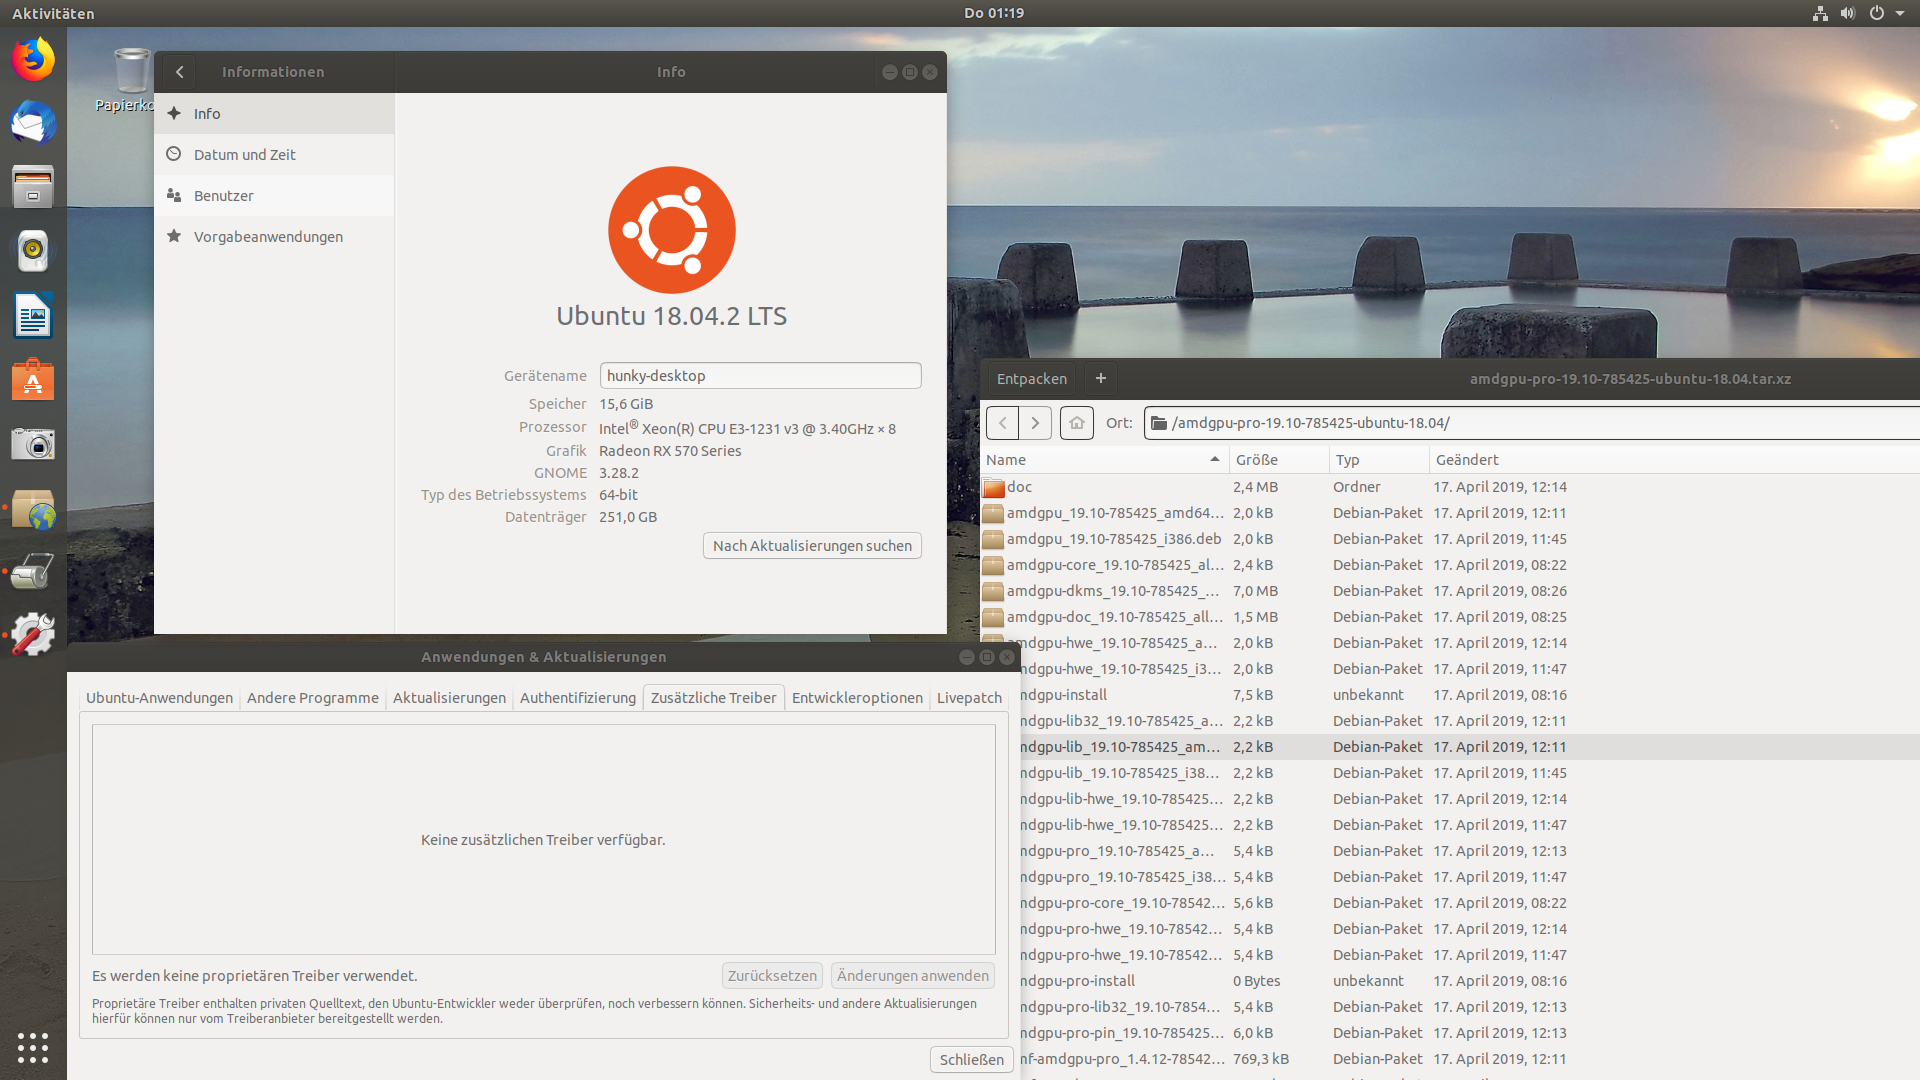Open LibreOffice Writer from dock

(x=33, y=316)
